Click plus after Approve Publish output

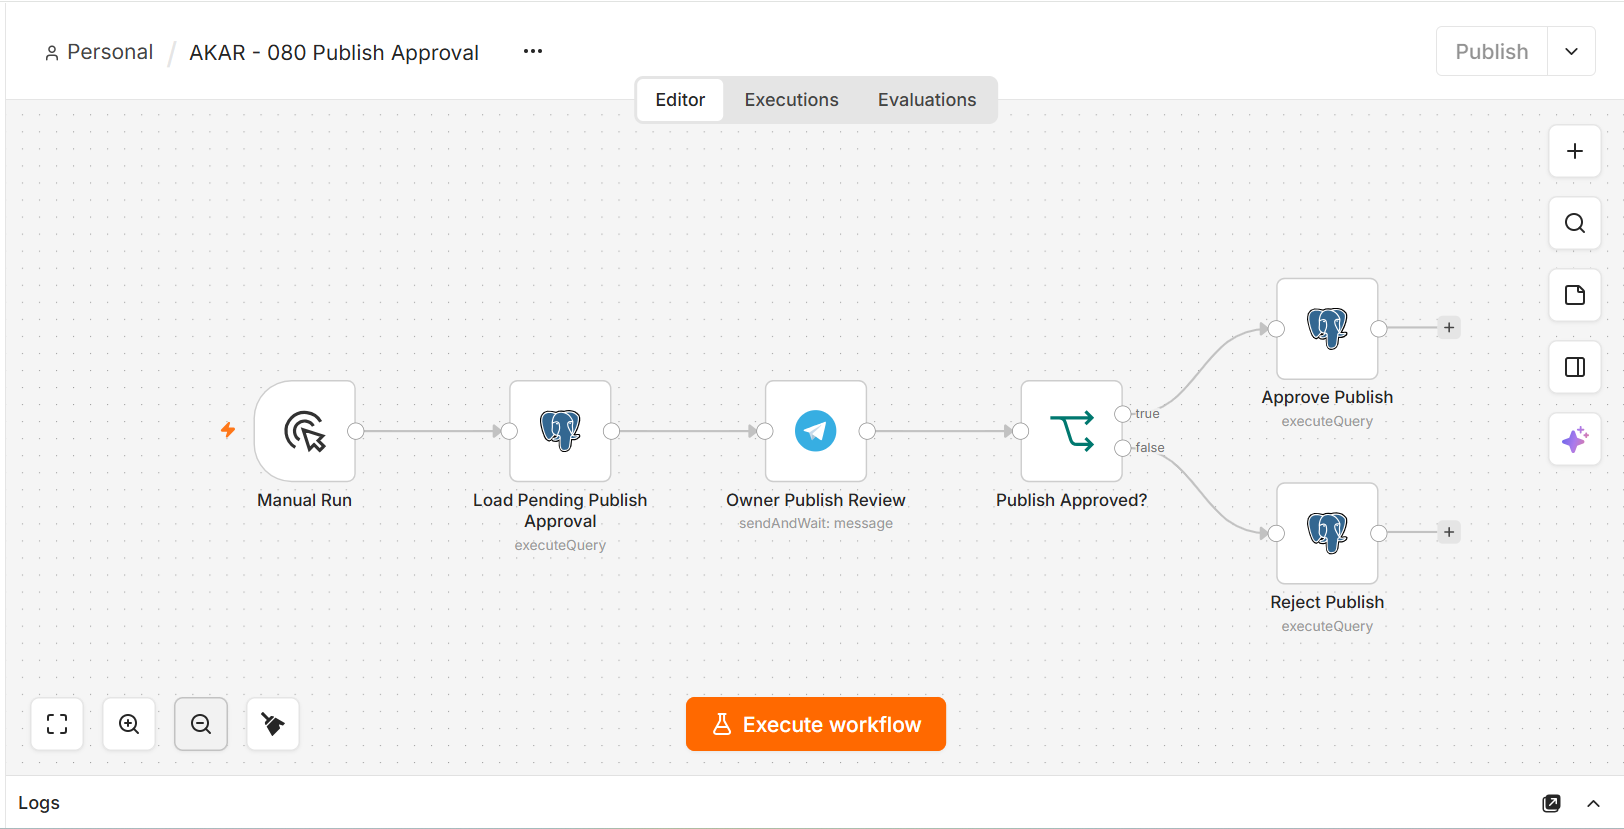pyautogui.click(x=1449, y=327)
